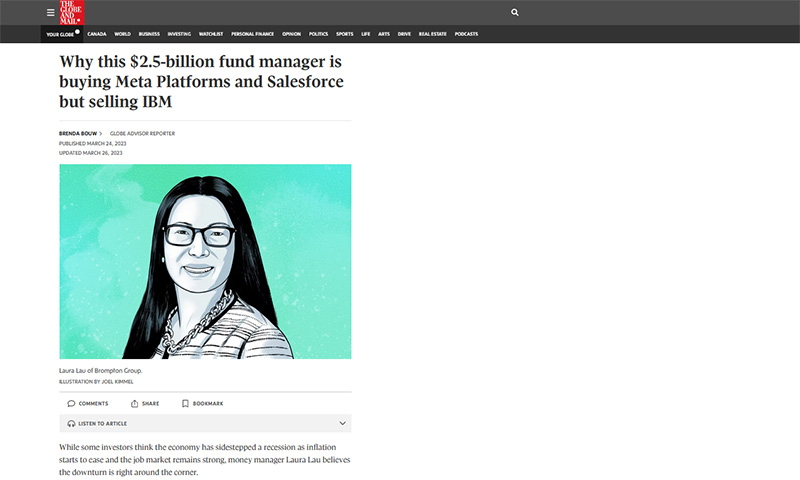Click the Share icon

pos(134,403)
